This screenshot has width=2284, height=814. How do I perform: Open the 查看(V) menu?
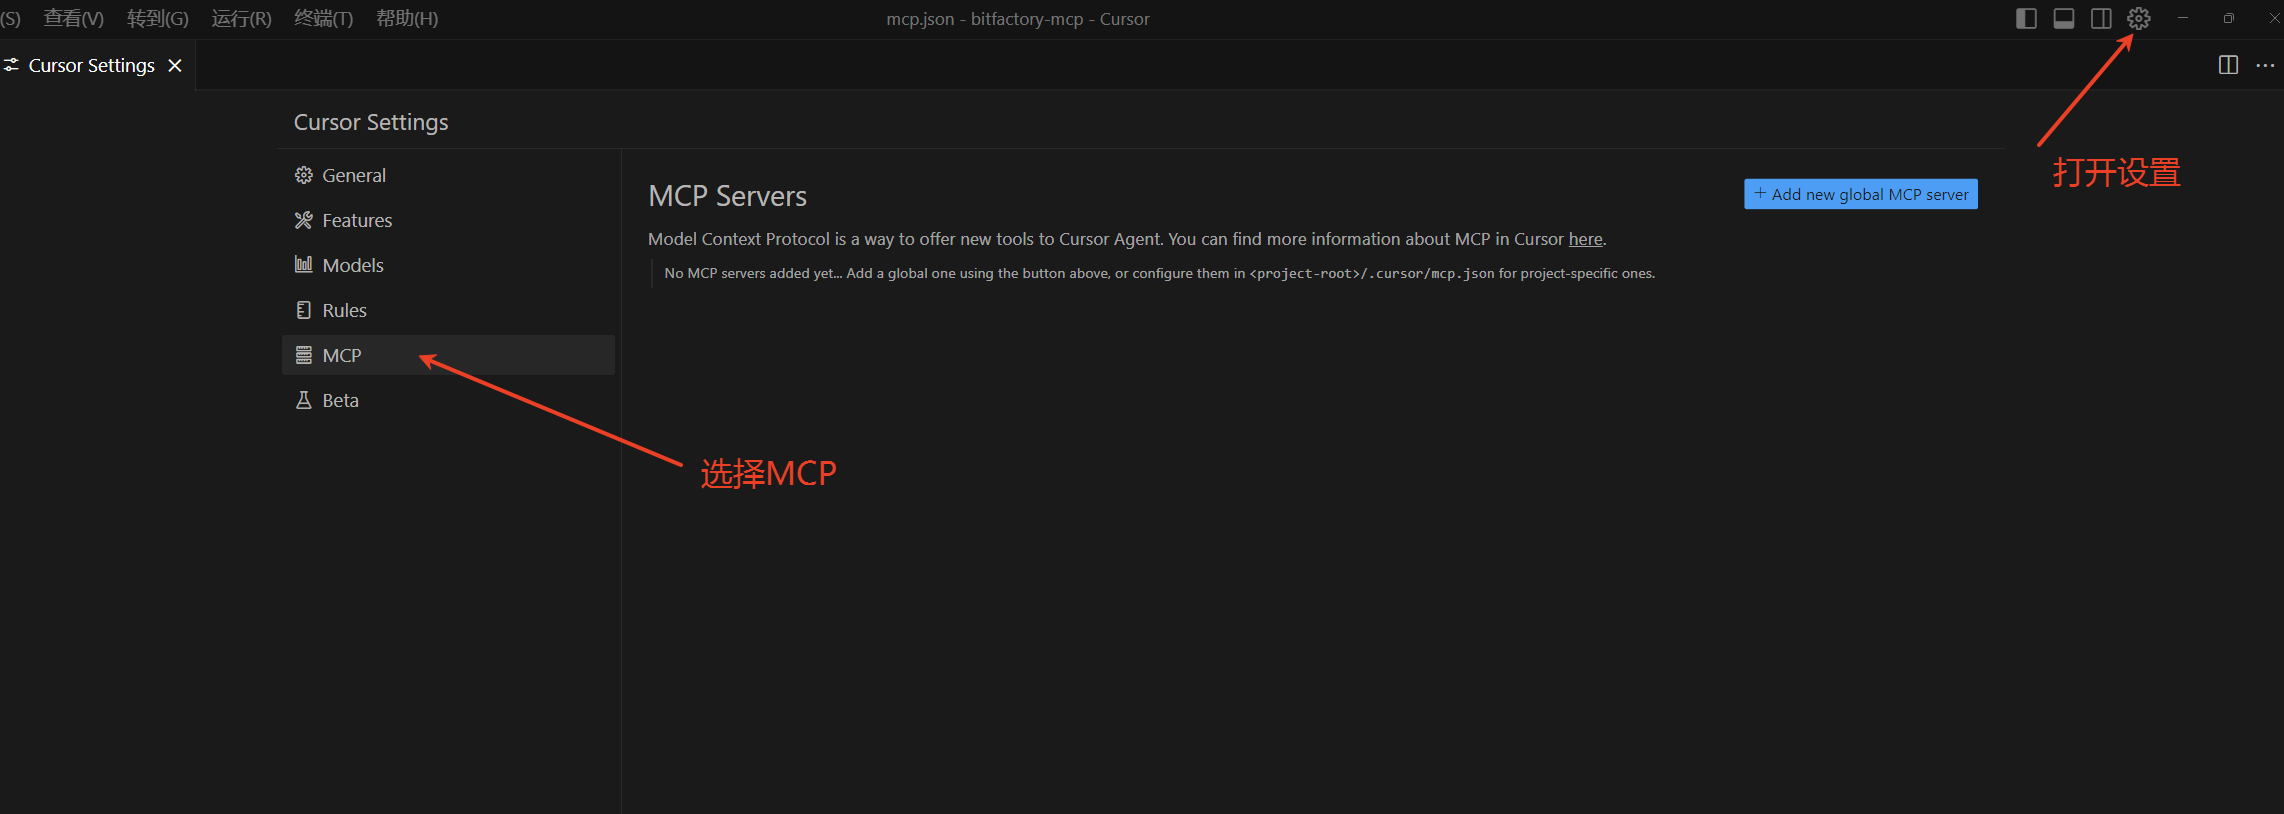coord(74,18)
